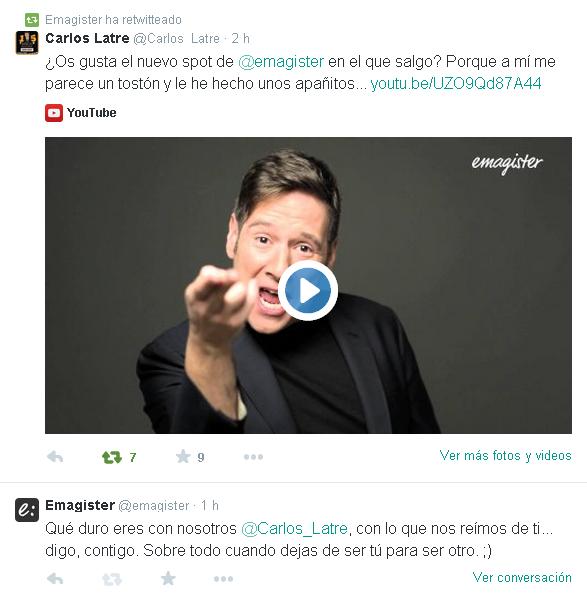Screen dimensions: 587x594
Task: Reply to Emagister's tweet
Action: (x=55, y=578)
